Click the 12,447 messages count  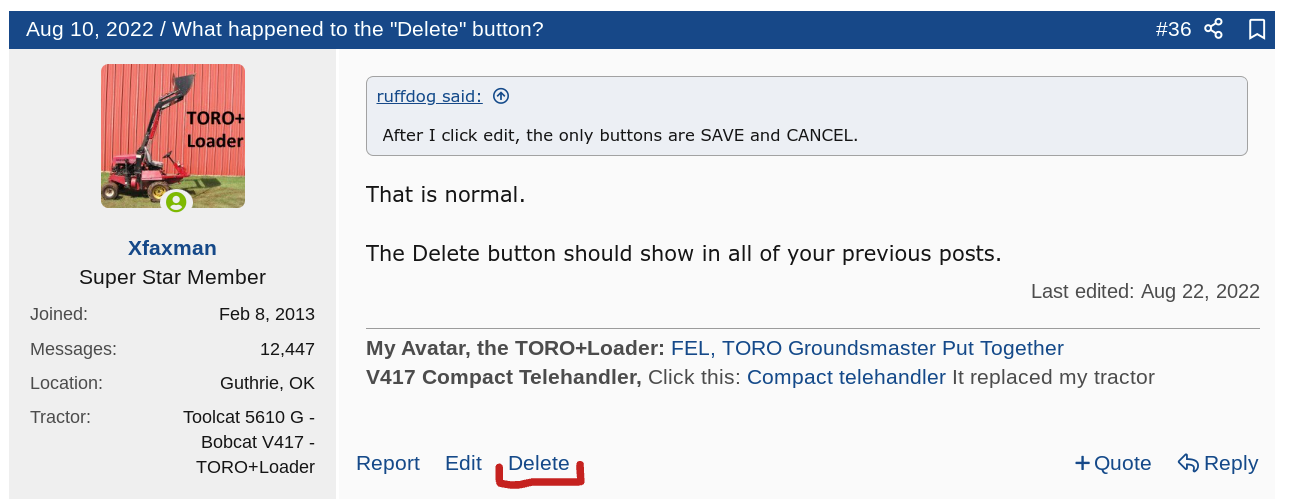[287, 349]
